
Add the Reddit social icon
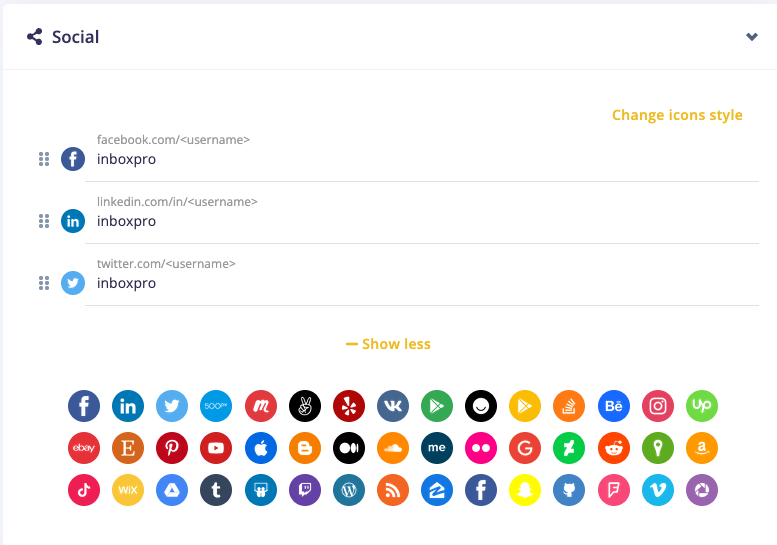pos(614,448)
